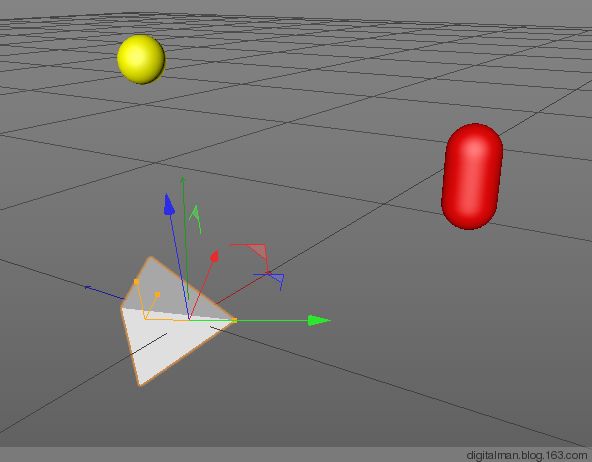Select the yellow sphere object

point(141,59)
